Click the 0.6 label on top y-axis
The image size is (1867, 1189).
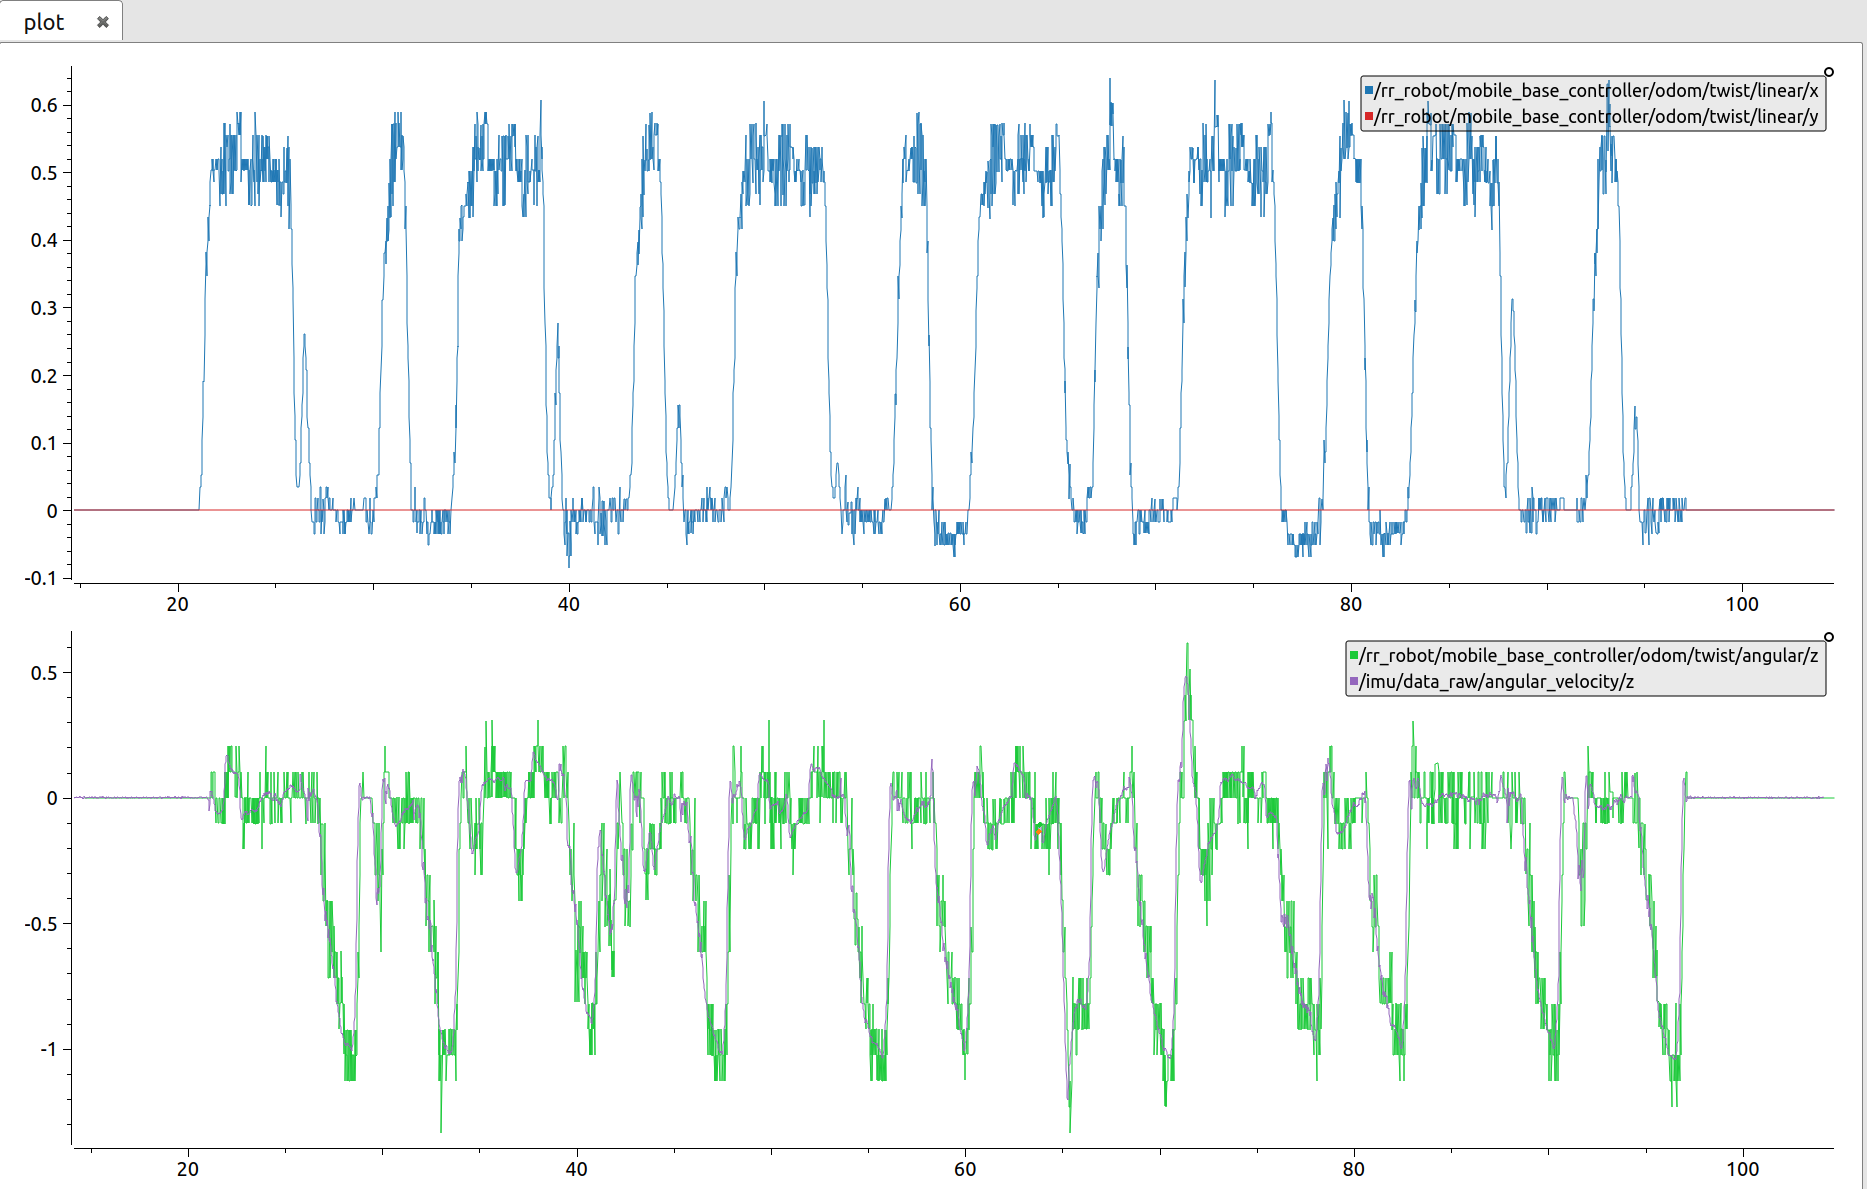pos(44,105)
